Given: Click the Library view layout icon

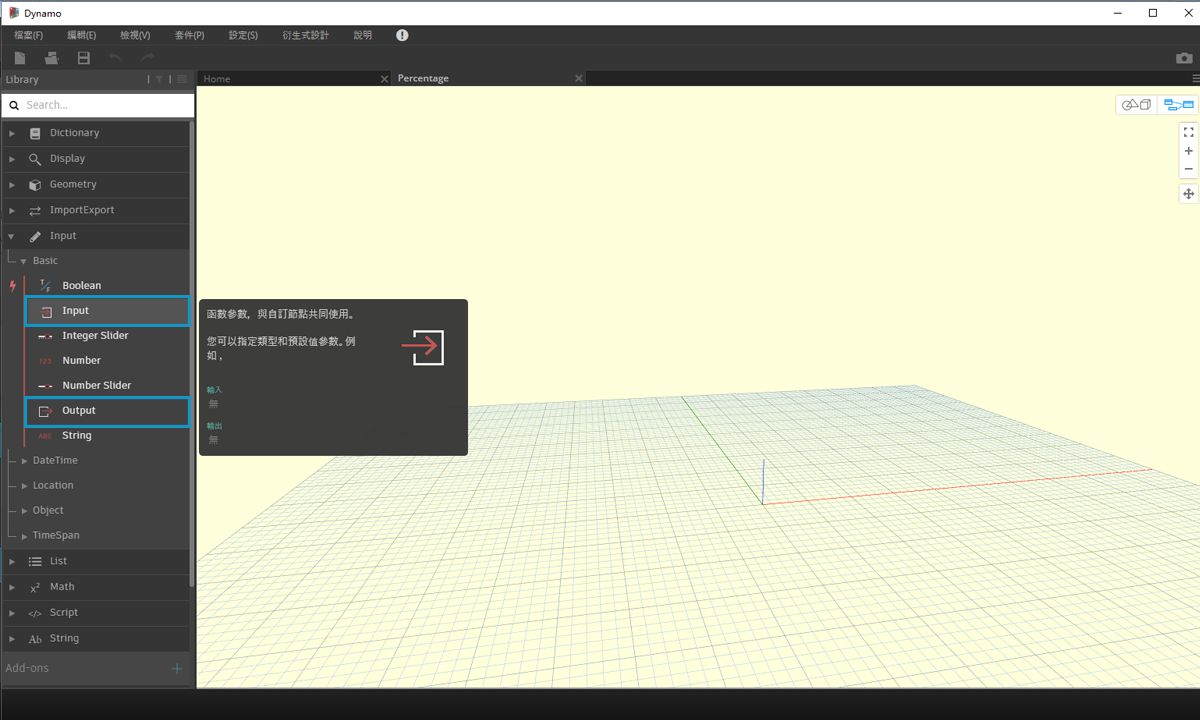Looking at the screenshot, I should coord(181,79).
